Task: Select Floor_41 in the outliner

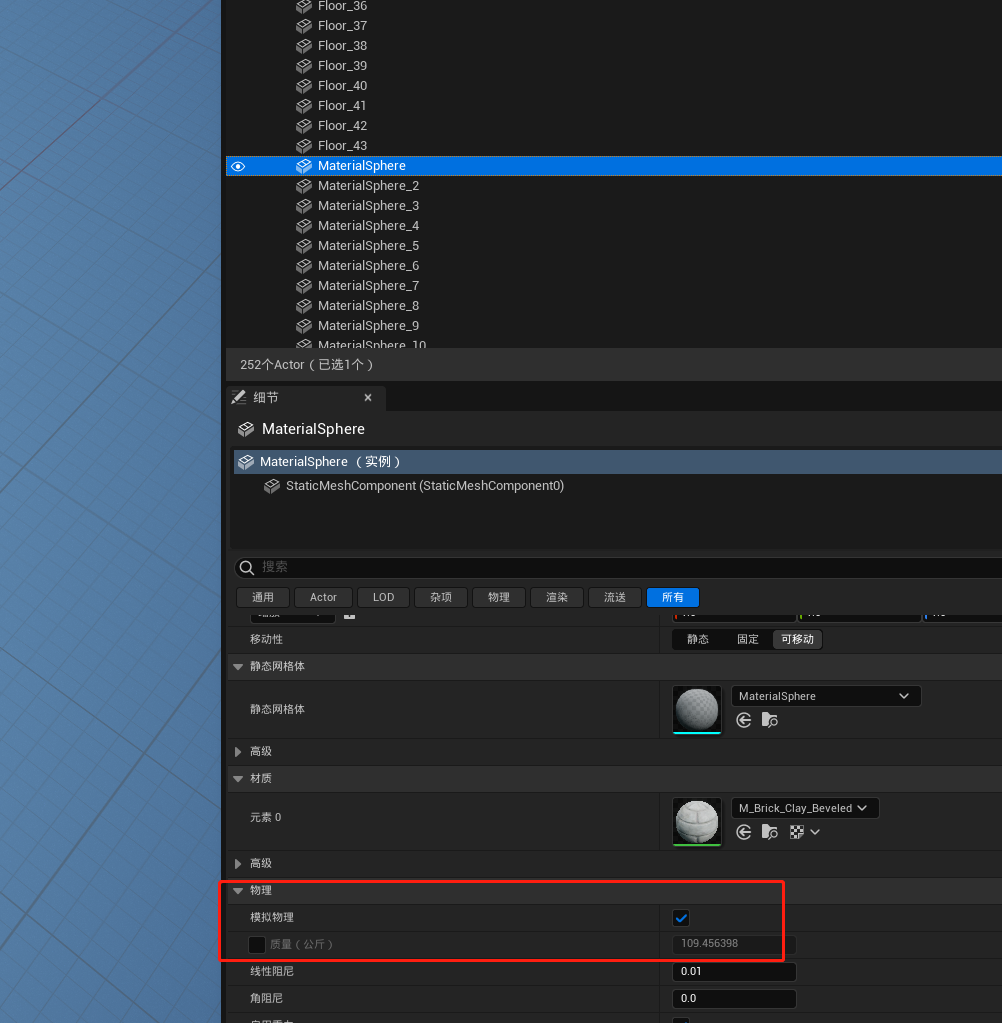Action: coord(342,106)
